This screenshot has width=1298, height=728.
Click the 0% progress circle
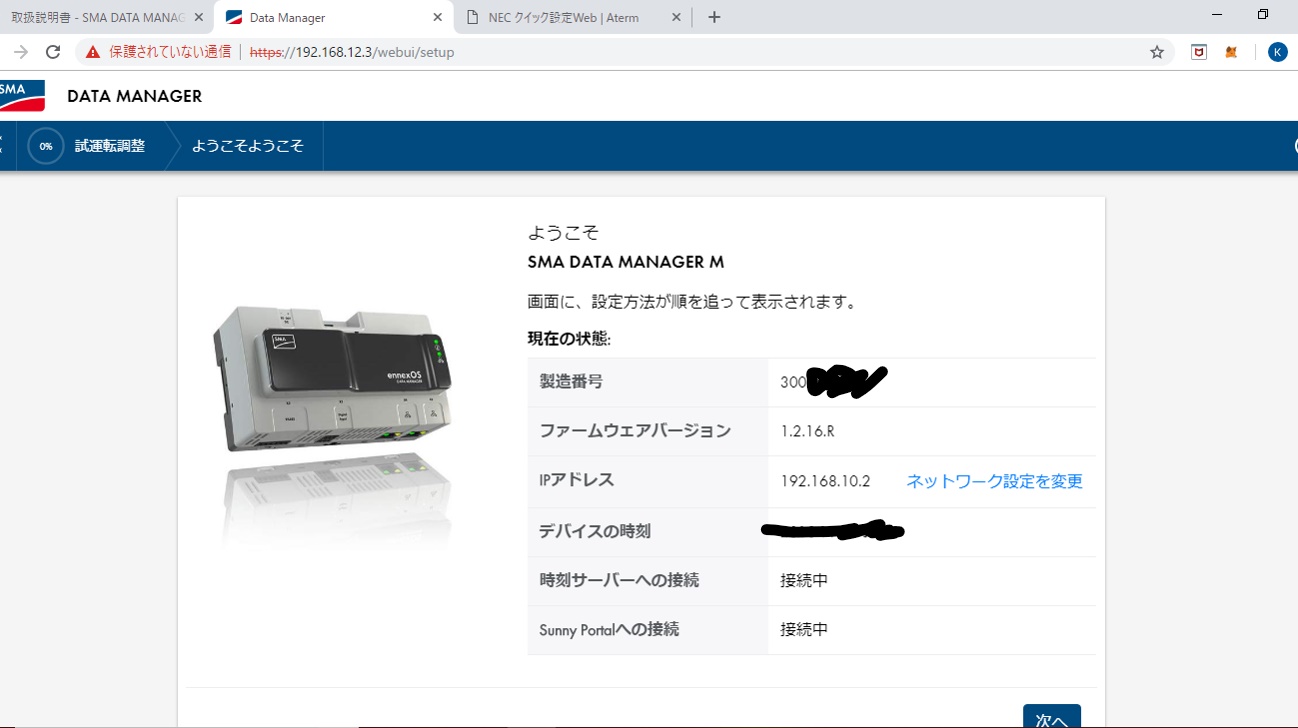pyautogui.click(x=46, y=146)
